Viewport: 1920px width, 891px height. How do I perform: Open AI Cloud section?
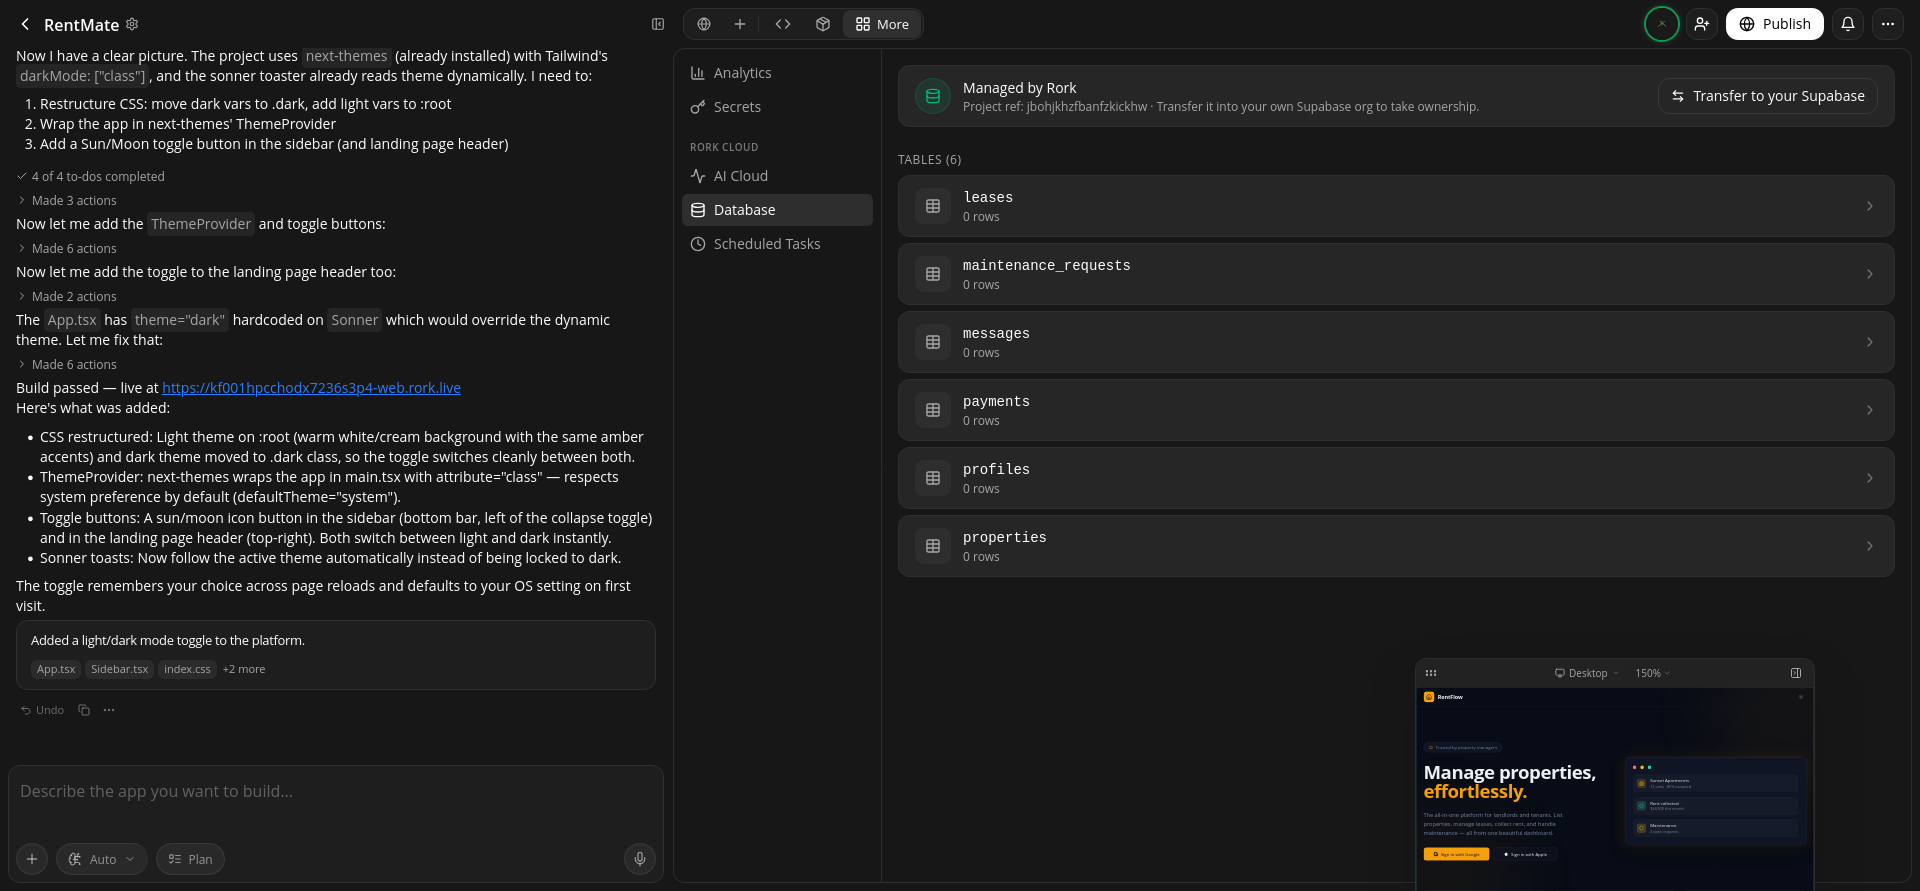click(x=777, y=176)
